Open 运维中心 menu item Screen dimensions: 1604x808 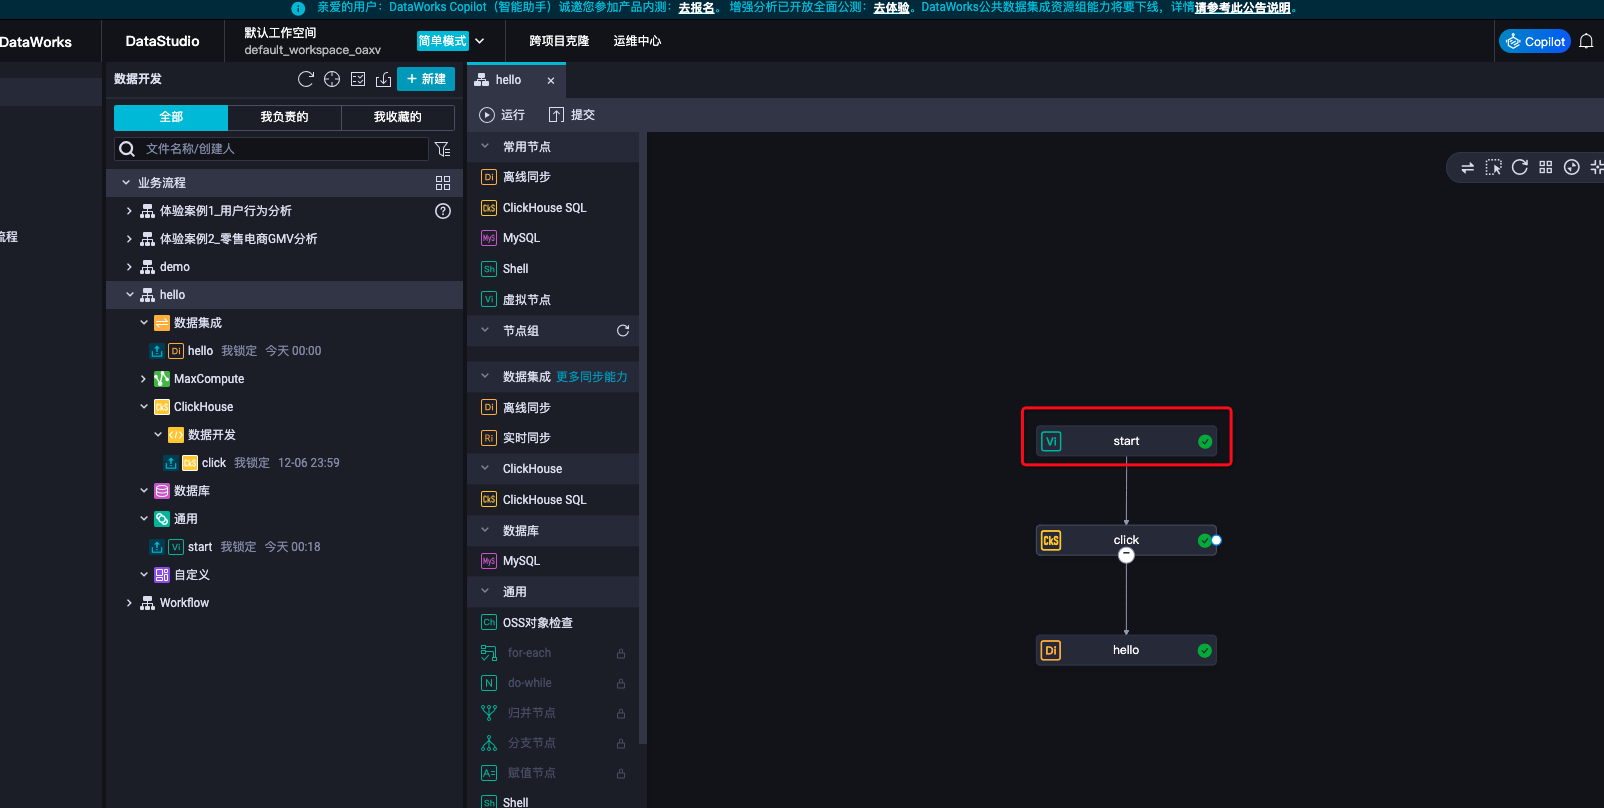[637, 41]
